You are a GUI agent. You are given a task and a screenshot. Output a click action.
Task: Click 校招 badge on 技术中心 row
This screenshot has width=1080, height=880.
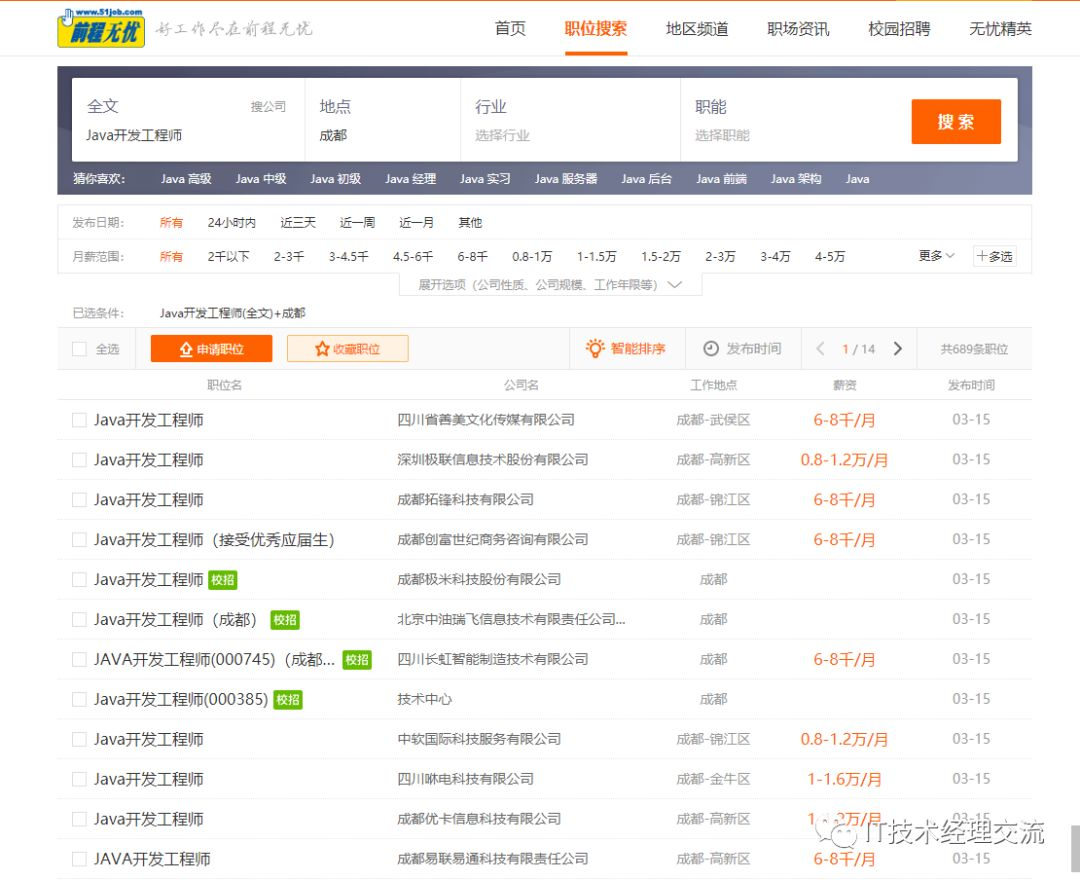288,700
